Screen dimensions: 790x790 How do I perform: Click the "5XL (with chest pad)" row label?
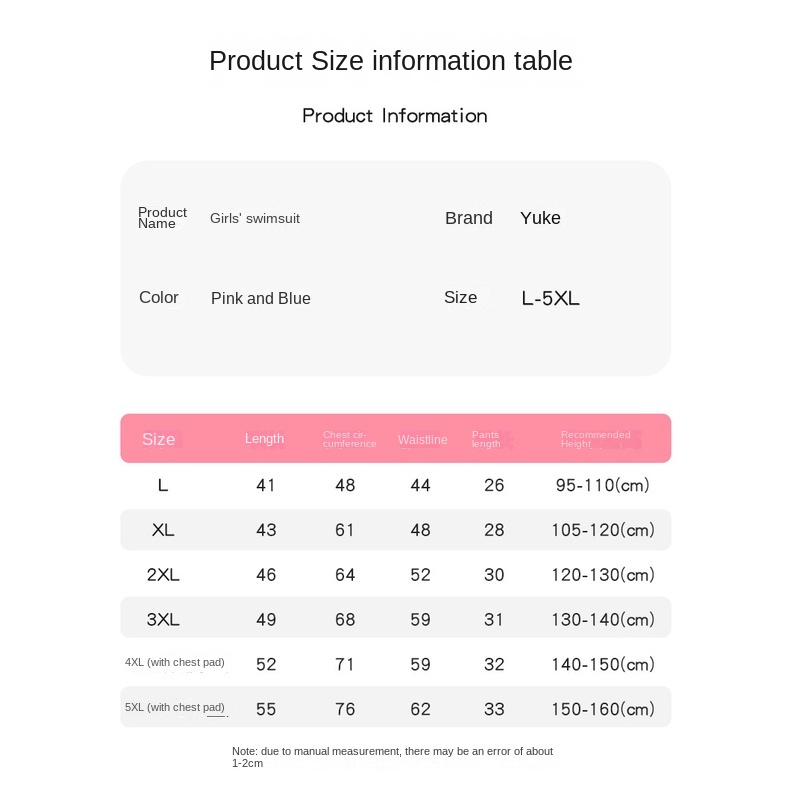point(175,708)
